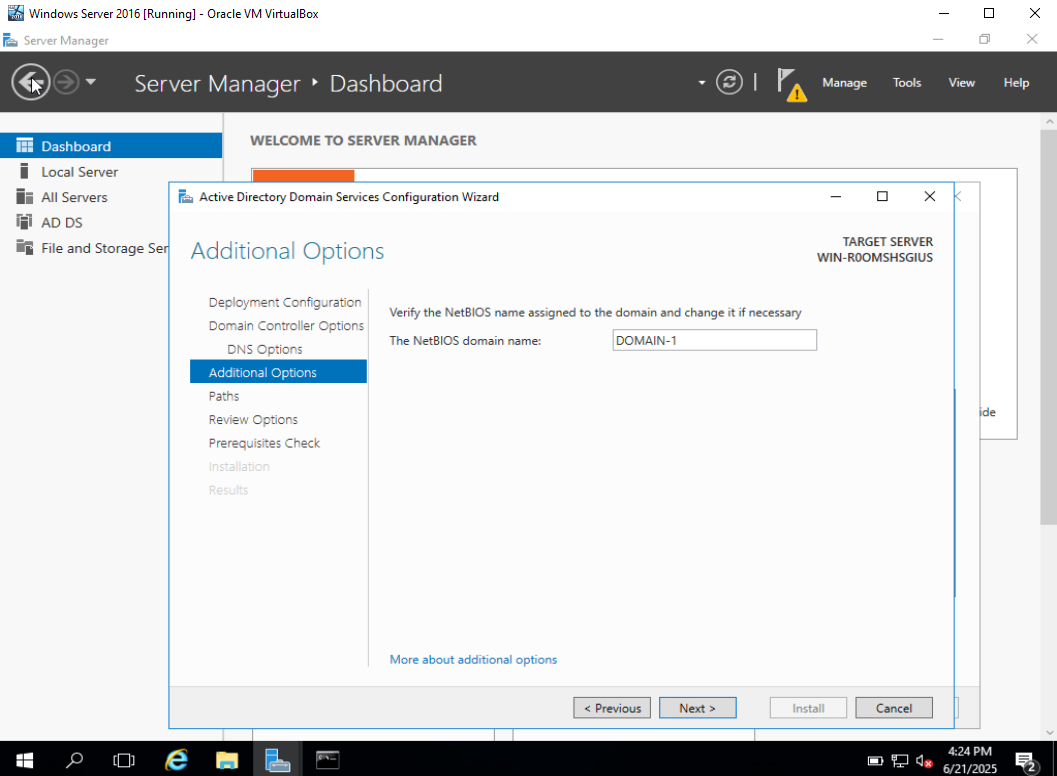The height and width of the screenshot is (776, 1057).
Task: Click the File and Storage Services icon
Action: pyautogui.click(x=24, y=247)
